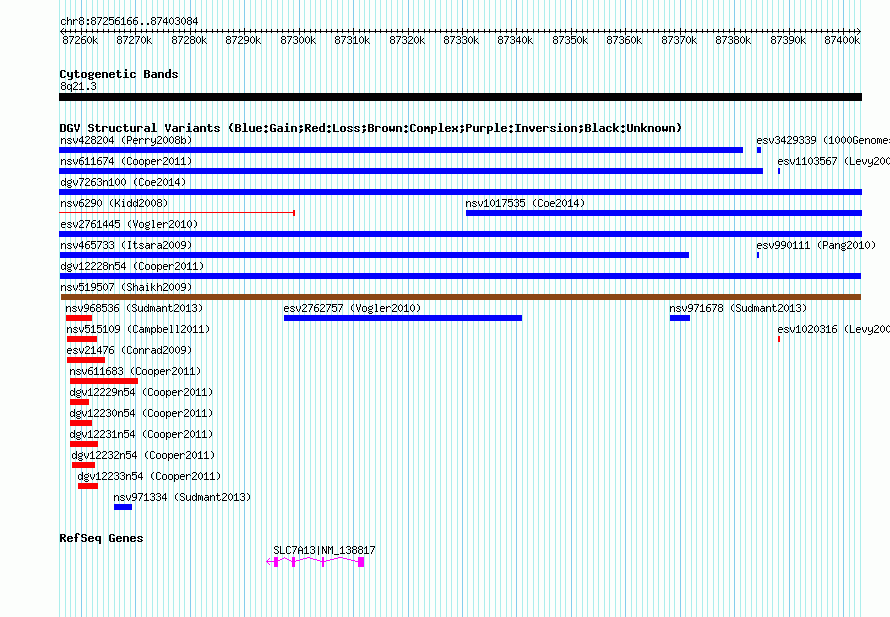Select the small blue esv3429339 marker
The height and width of the screenshot is (617, 890).
click(759, 150)
